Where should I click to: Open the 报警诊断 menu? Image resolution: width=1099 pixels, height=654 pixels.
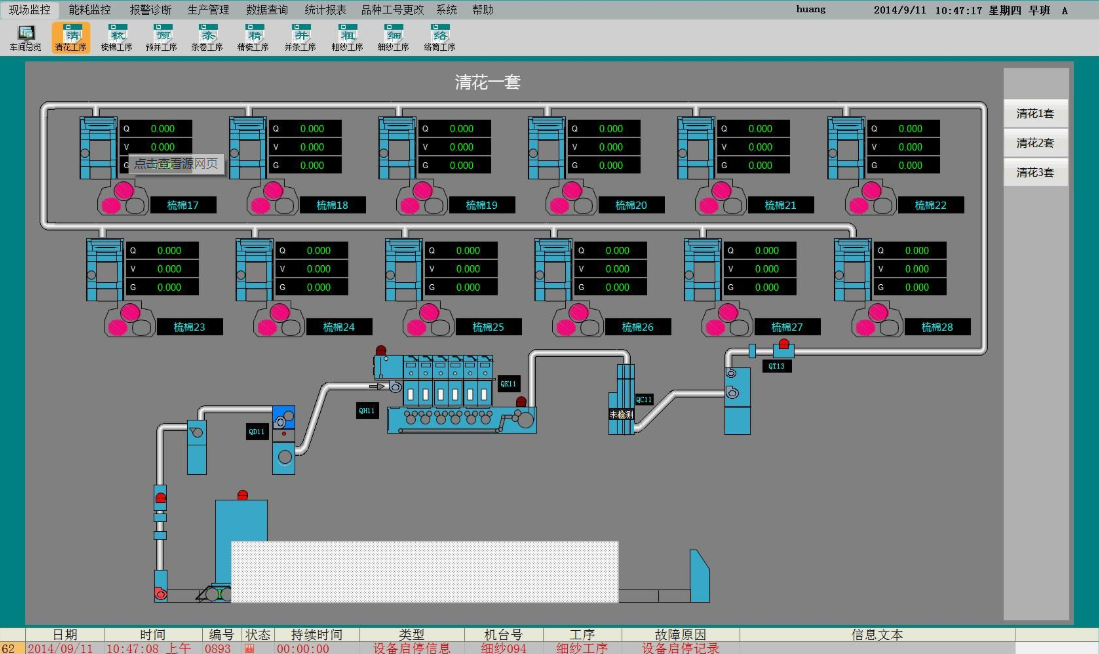(x=150, y=9)
